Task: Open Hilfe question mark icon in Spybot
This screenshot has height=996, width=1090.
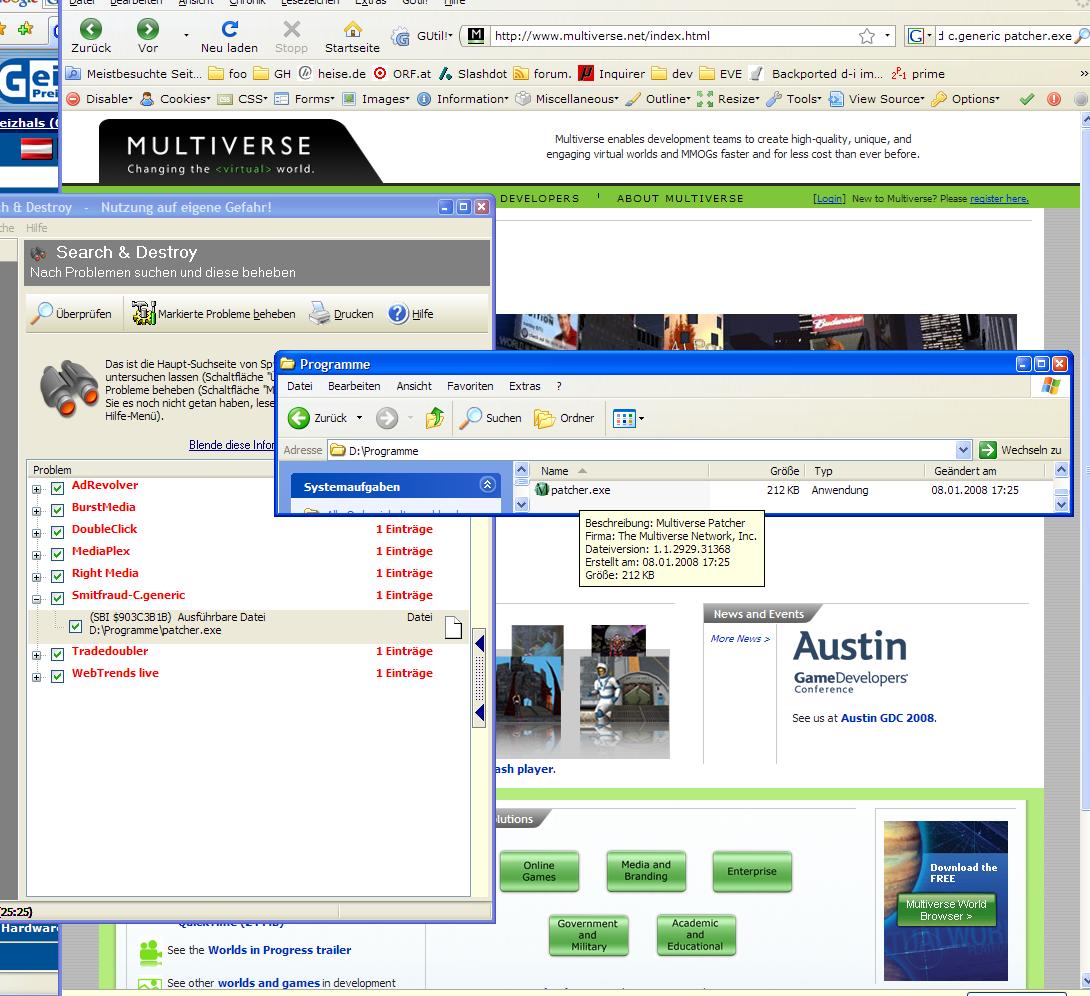Action: click(398, 313)
